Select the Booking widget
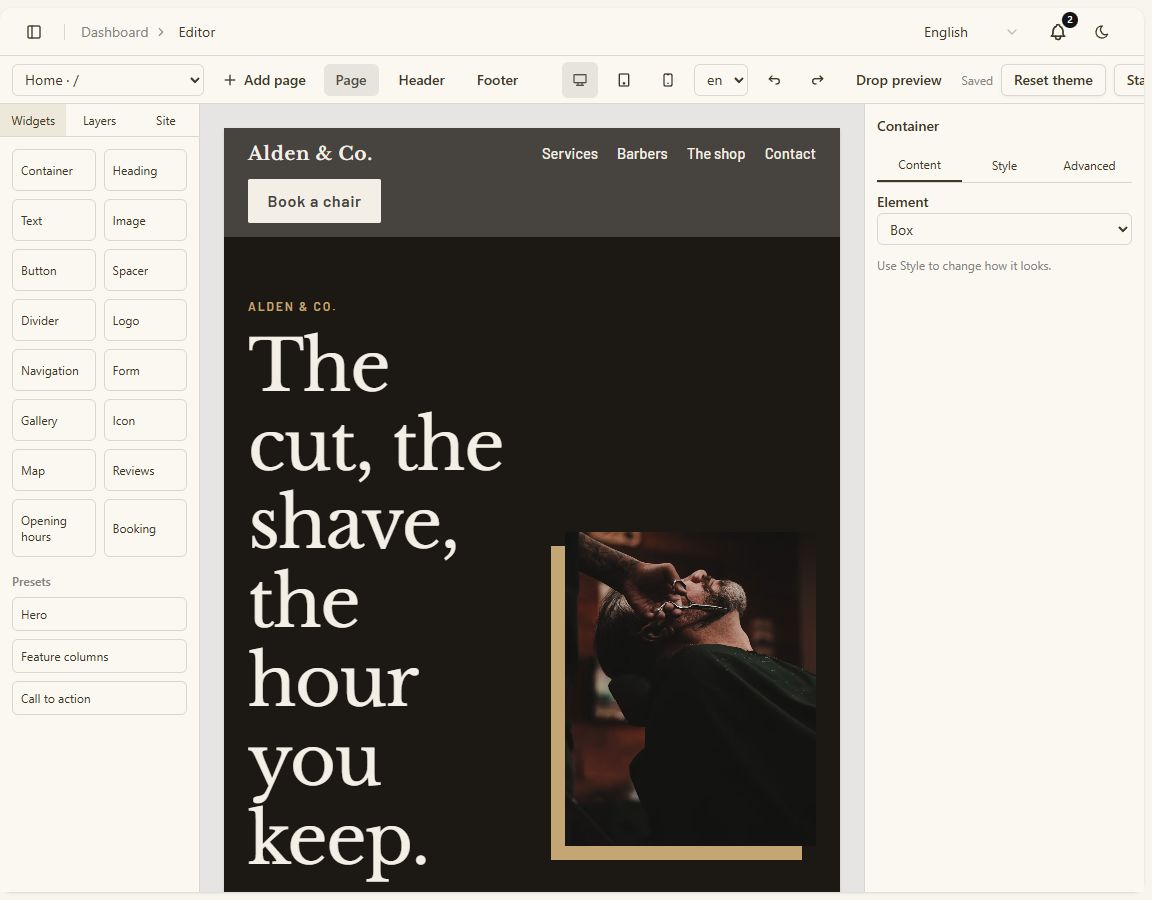 click(x=145, y=528)
